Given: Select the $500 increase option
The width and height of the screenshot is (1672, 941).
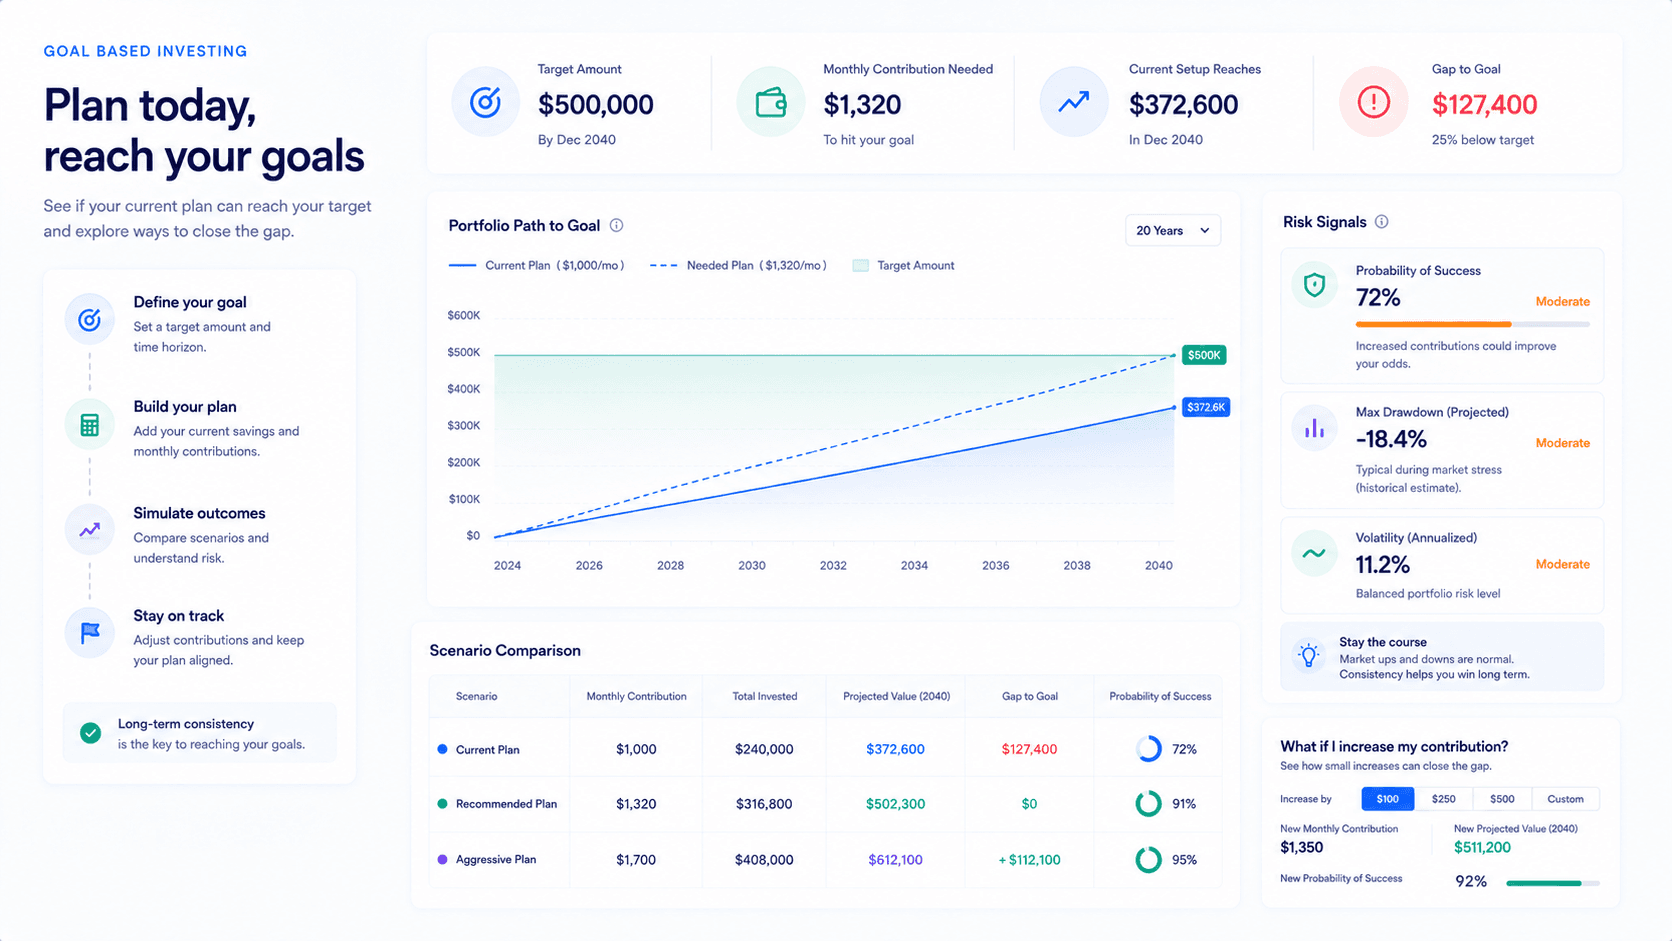Looking at the screenshot, I should tap(1502, 799).
